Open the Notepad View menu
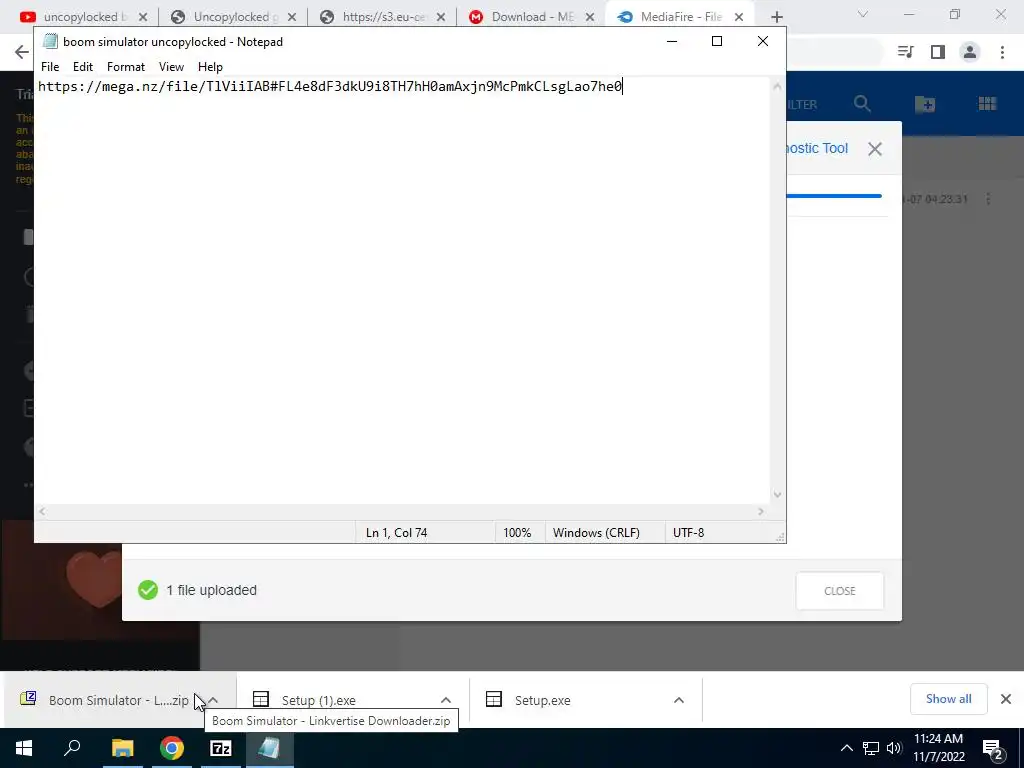This screenshot has width=1024, height=768. tap(171, 67)
